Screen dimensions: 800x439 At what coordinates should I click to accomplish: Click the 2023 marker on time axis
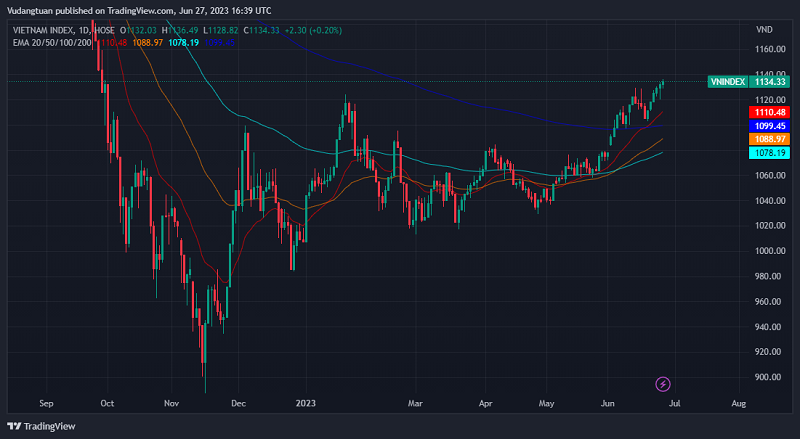tap(307, 405)
